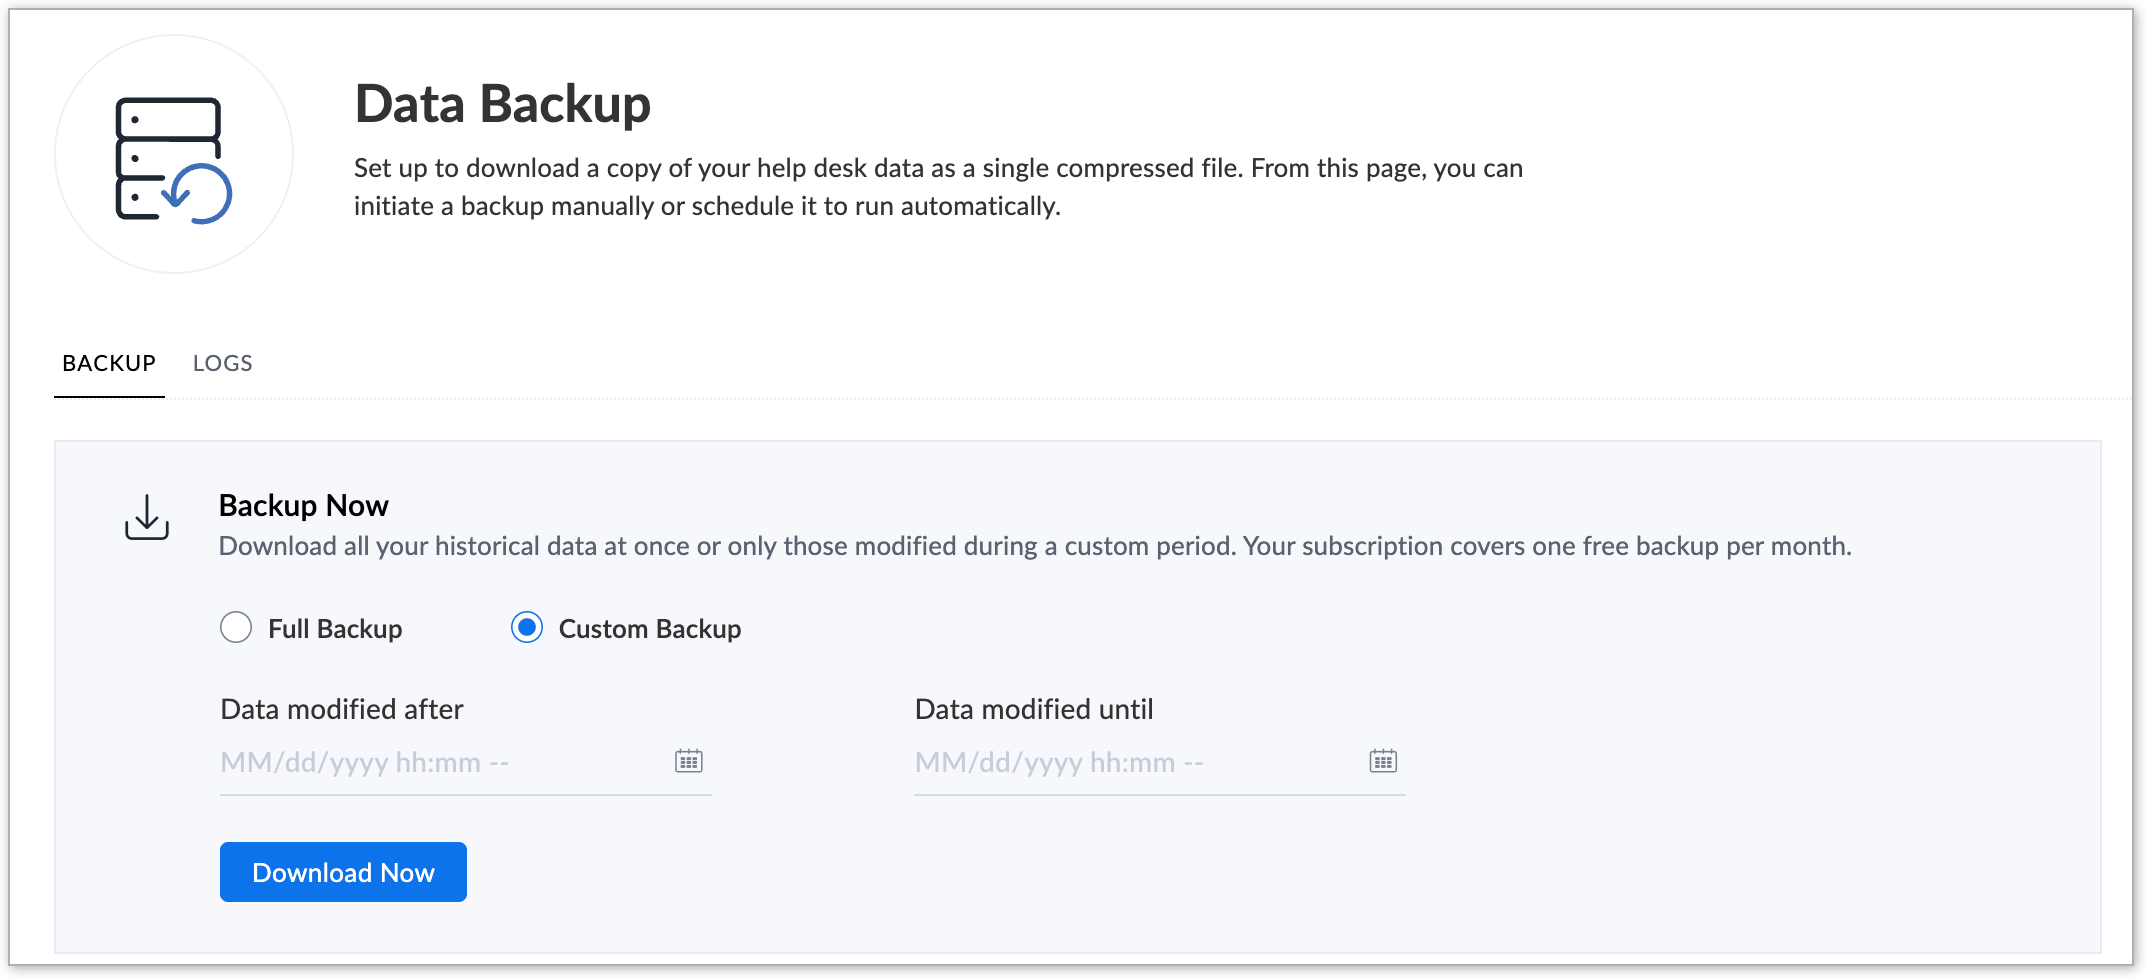
Task: Click the Custom Backup label text
Action: pos(650,629)
